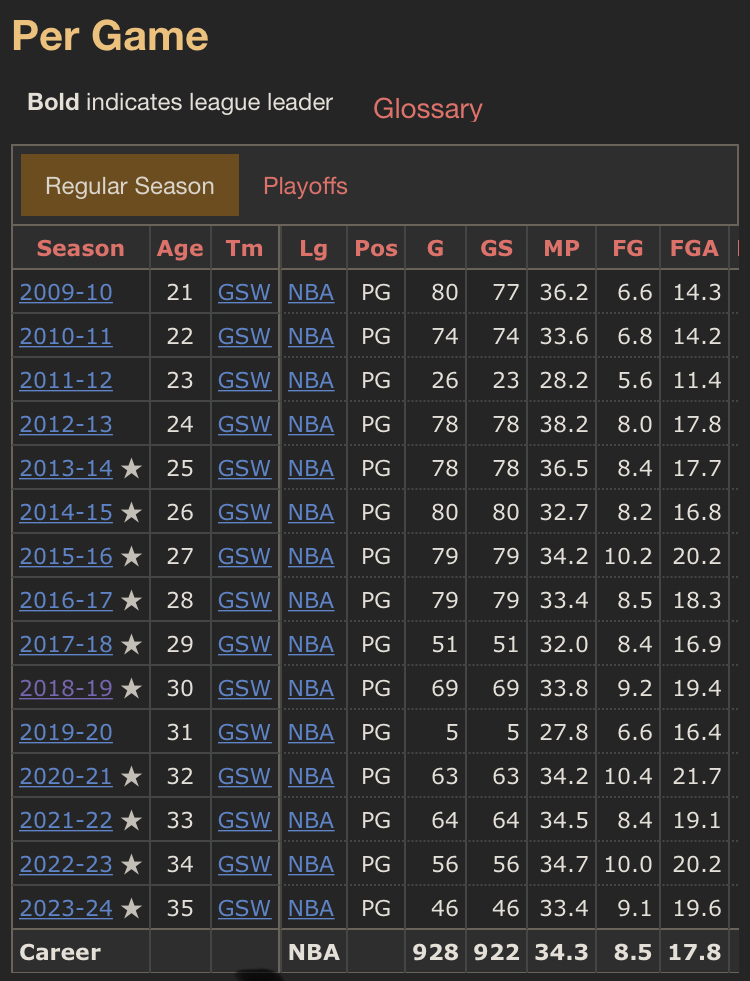
Task: Select the Regular Season tab
Action: (130, 185)
